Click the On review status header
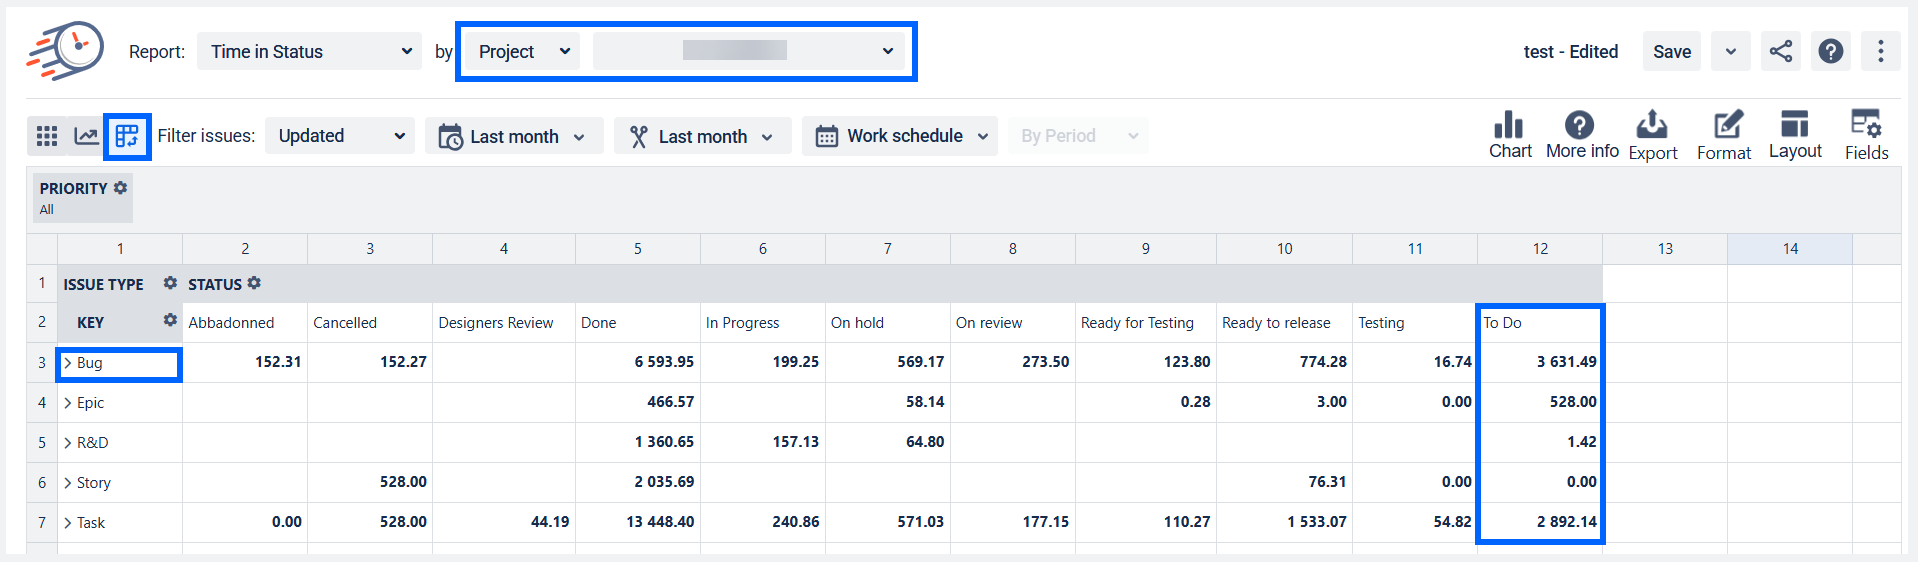 tap(1013, 323)
